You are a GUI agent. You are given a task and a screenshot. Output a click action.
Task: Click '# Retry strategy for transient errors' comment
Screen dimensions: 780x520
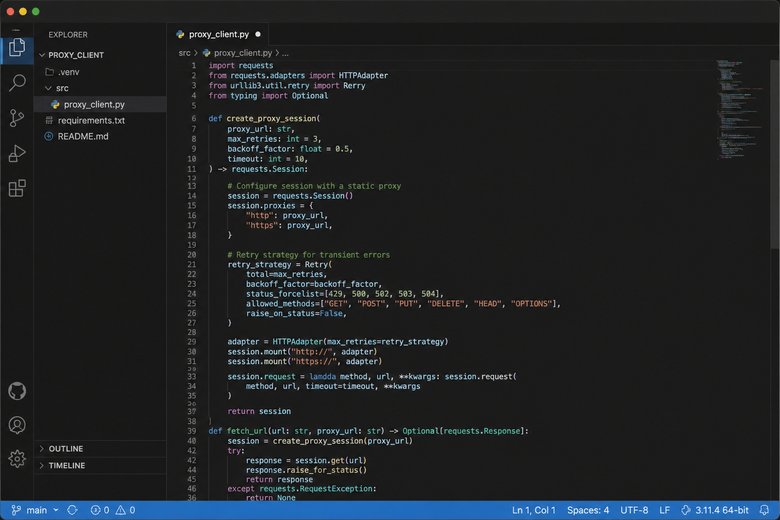coord(308,255)
